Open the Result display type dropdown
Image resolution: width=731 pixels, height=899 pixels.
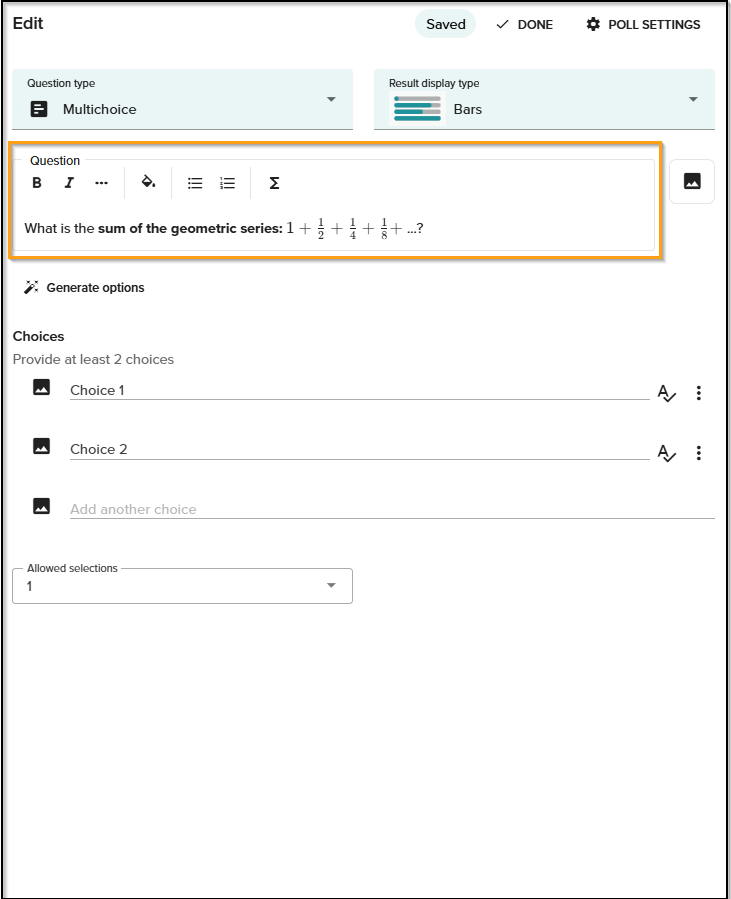coord(544,100)
